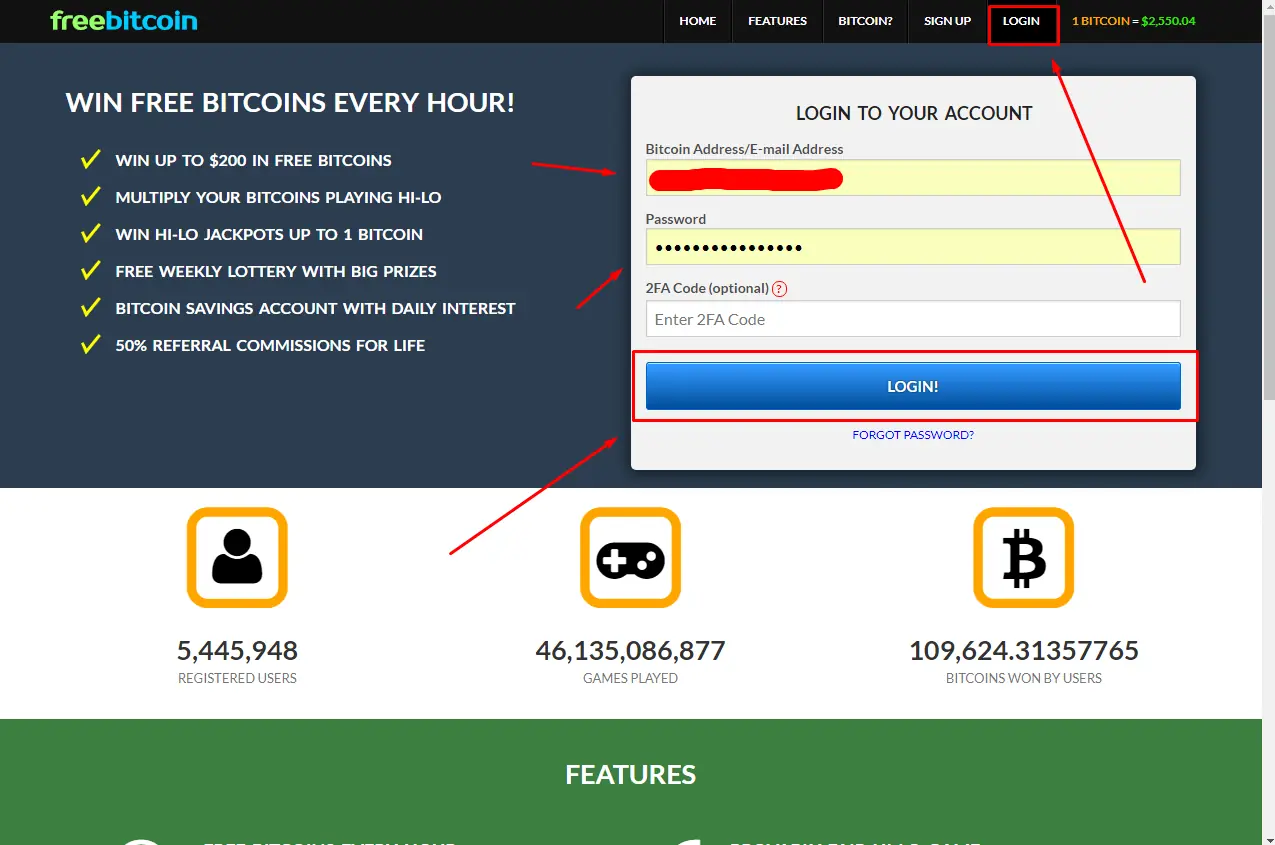Click the registered users person icon

pyautogui.click(x=237, y=557)
